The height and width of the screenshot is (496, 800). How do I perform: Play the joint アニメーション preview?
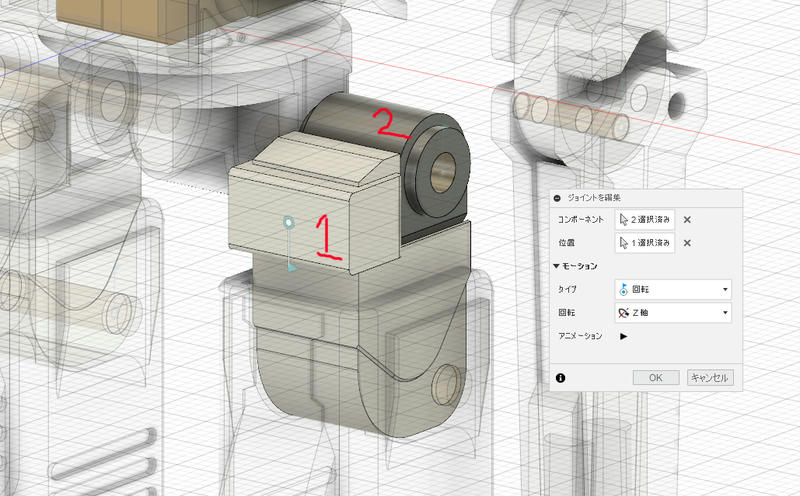[623, 336]
